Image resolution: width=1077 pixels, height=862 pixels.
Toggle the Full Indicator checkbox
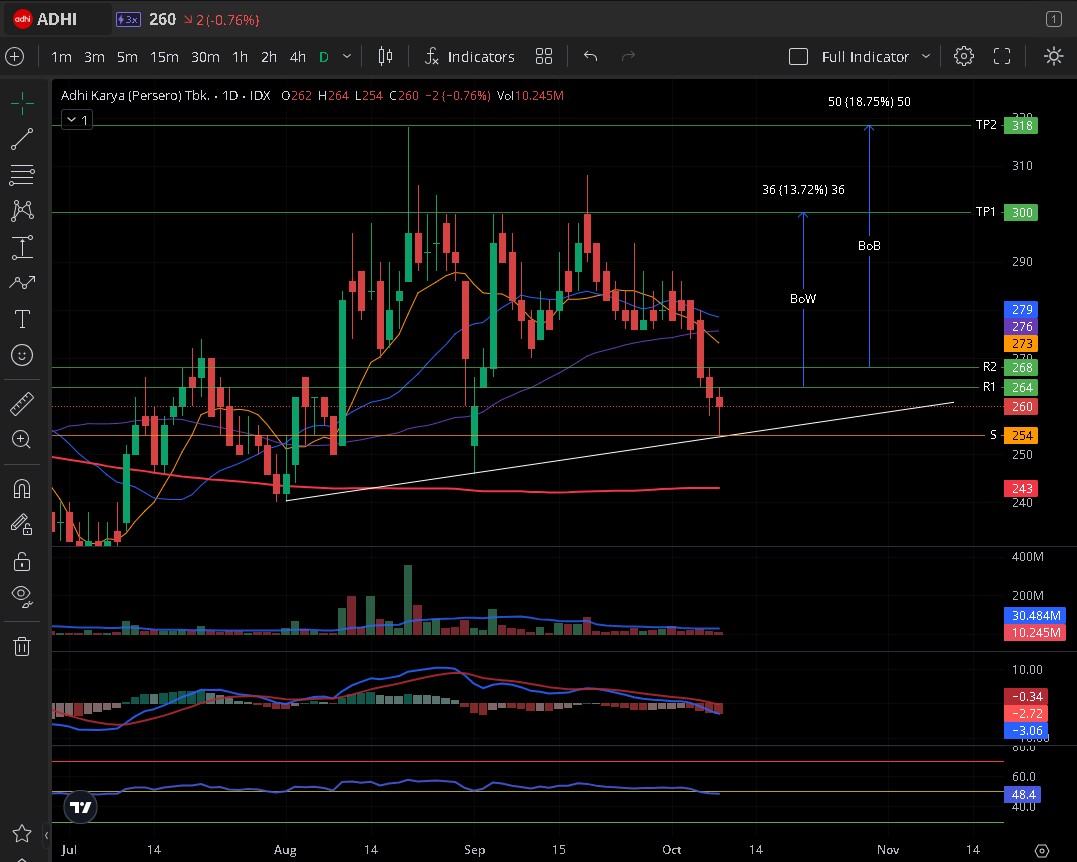pyautogui.click(x=798, y=57)
